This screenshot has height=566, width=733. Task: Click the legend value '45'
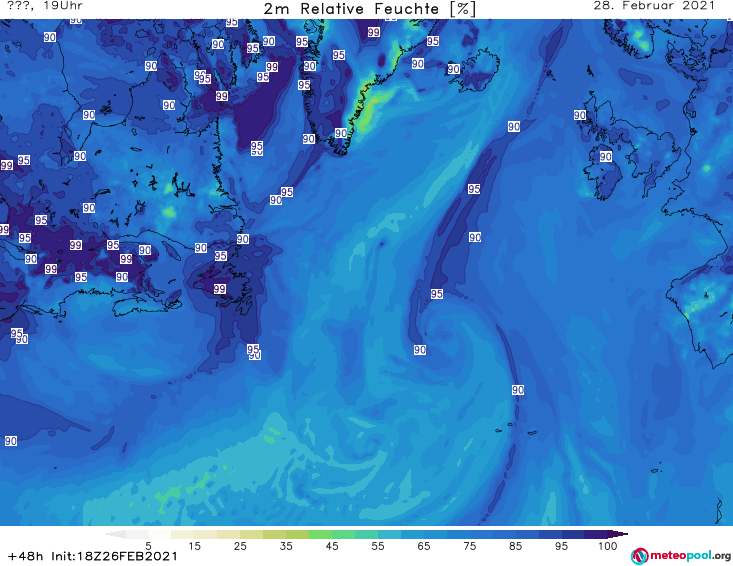(x=331, y=546)
